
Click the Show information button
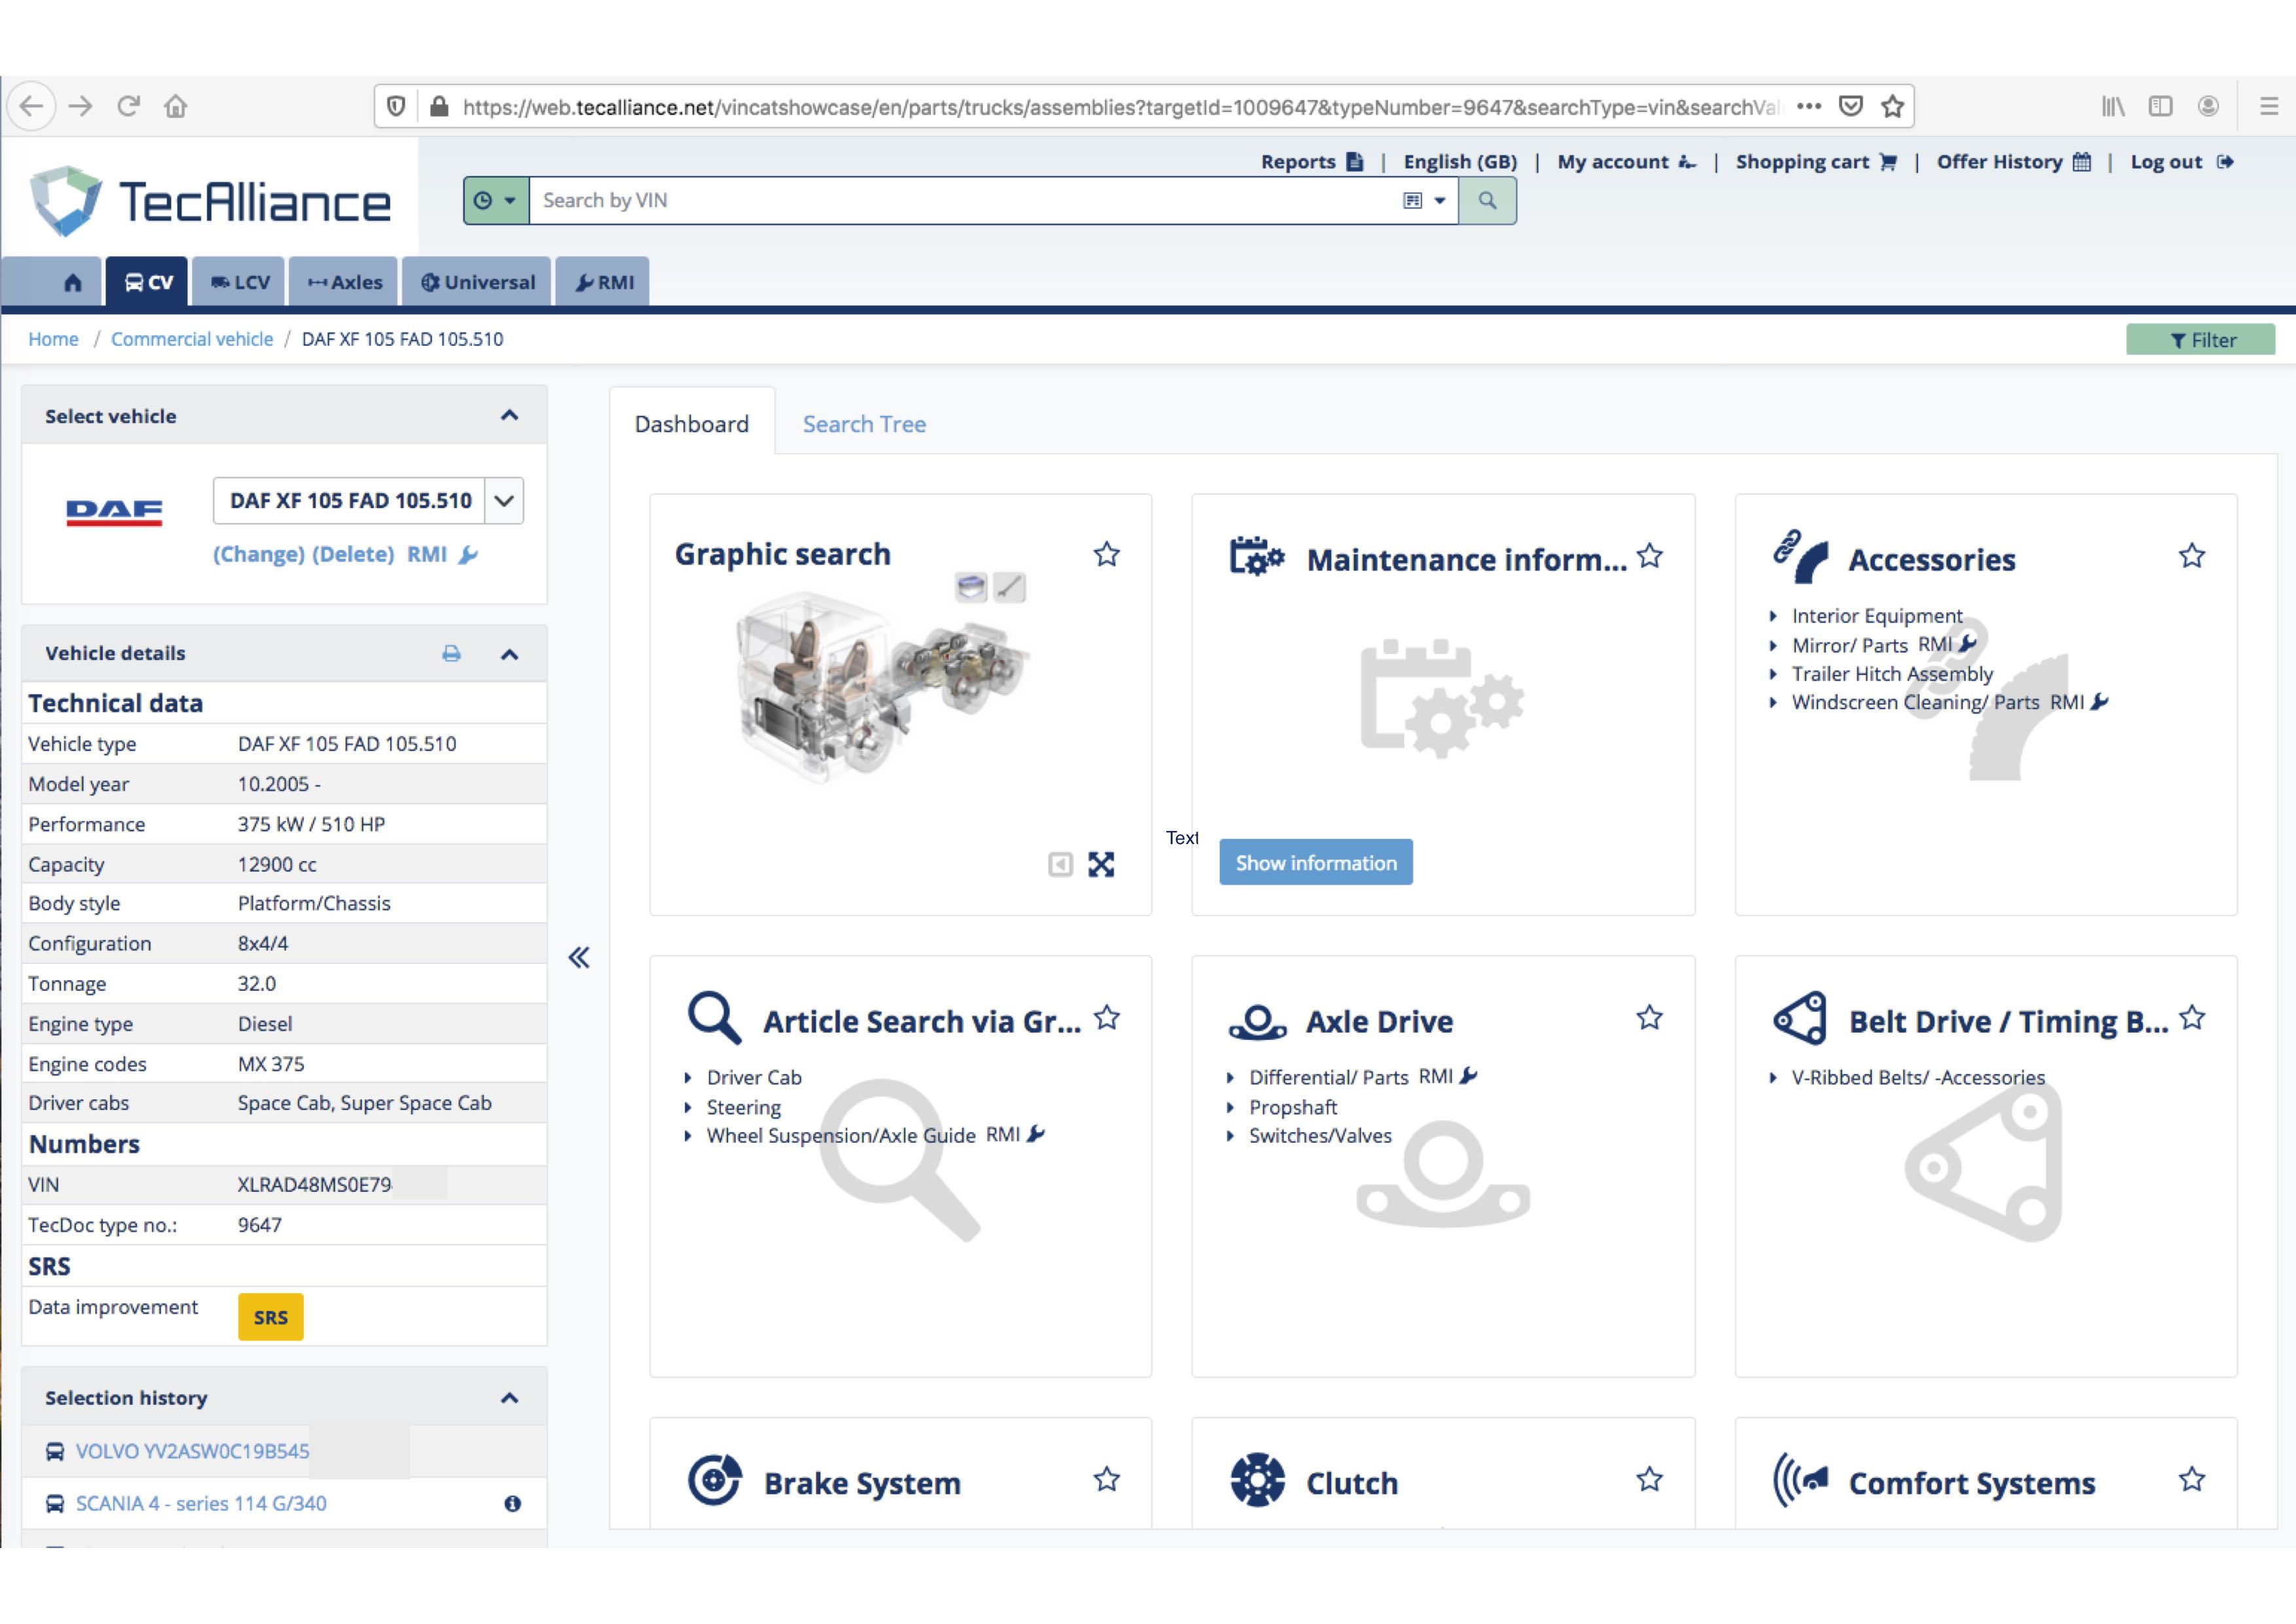(1315, 862)
